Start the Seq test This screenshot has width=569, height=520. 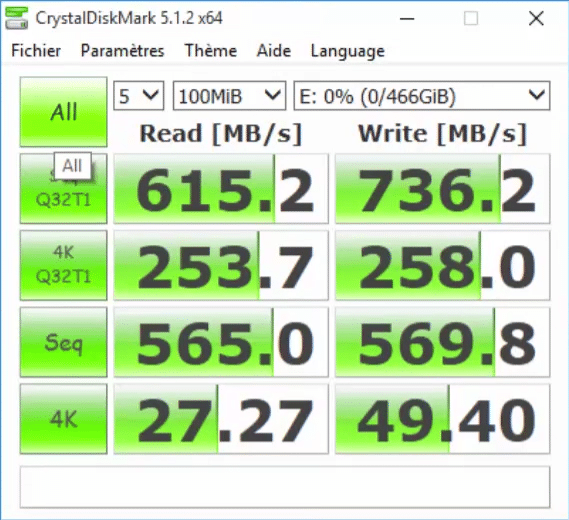click(x=64, y=342)
